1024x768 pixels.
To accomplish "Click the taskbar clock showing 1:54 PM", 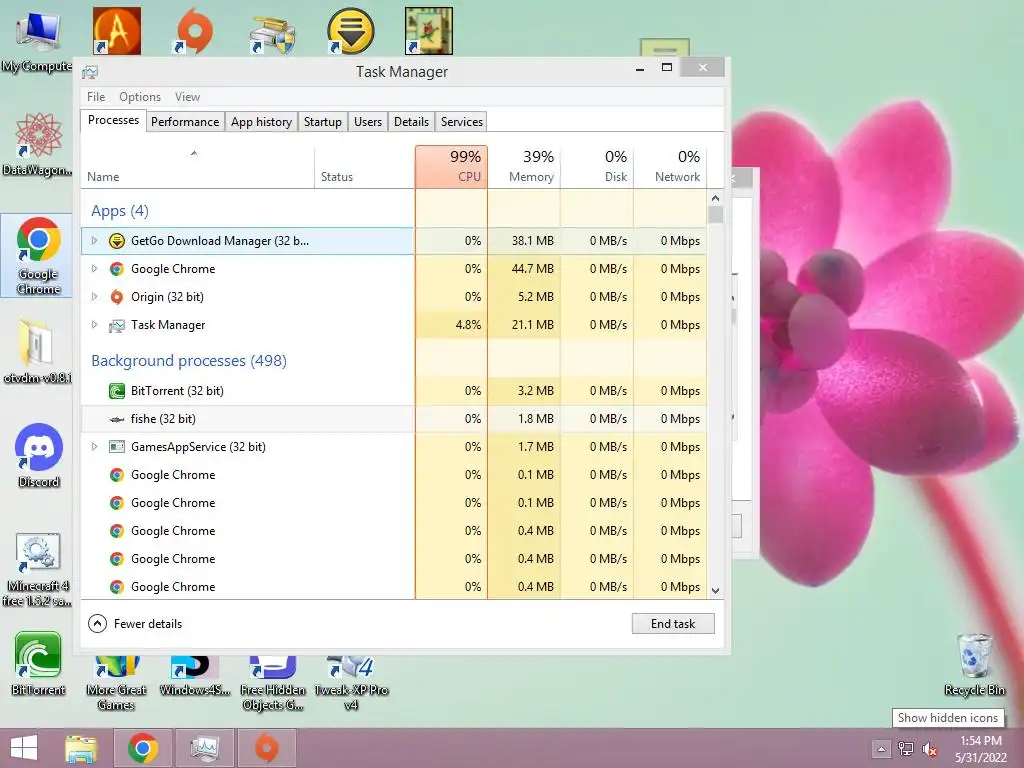I will (x=980, y=749).
